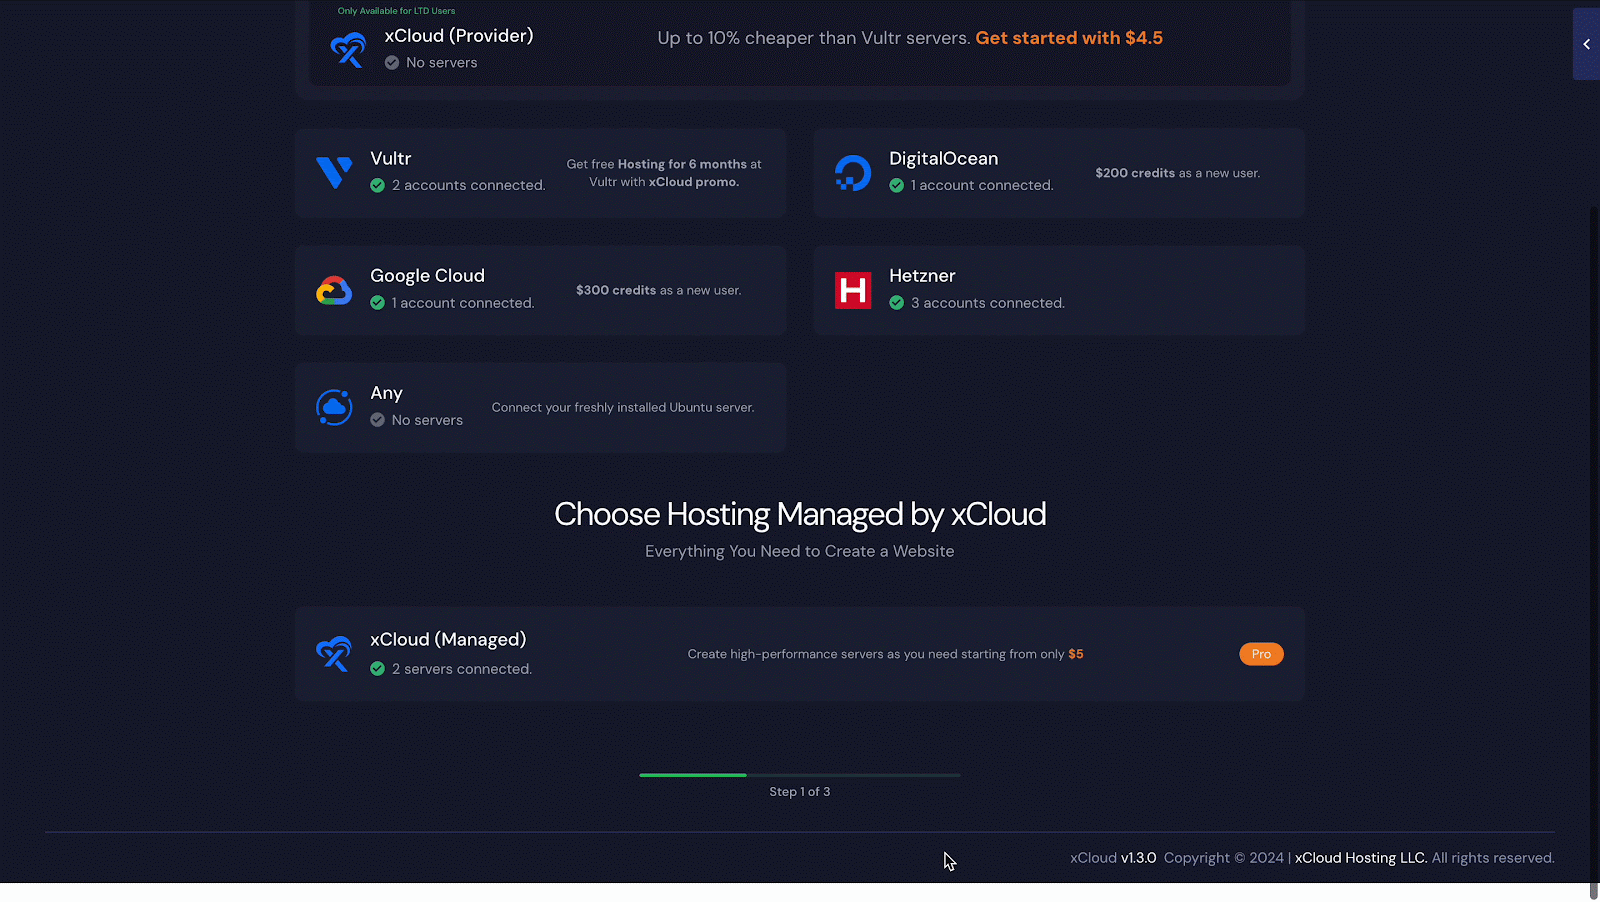This screenshot has height=902, width=1600.
Task: Open the Any Ubuntu server option
Action: click(x=540, y=407)
